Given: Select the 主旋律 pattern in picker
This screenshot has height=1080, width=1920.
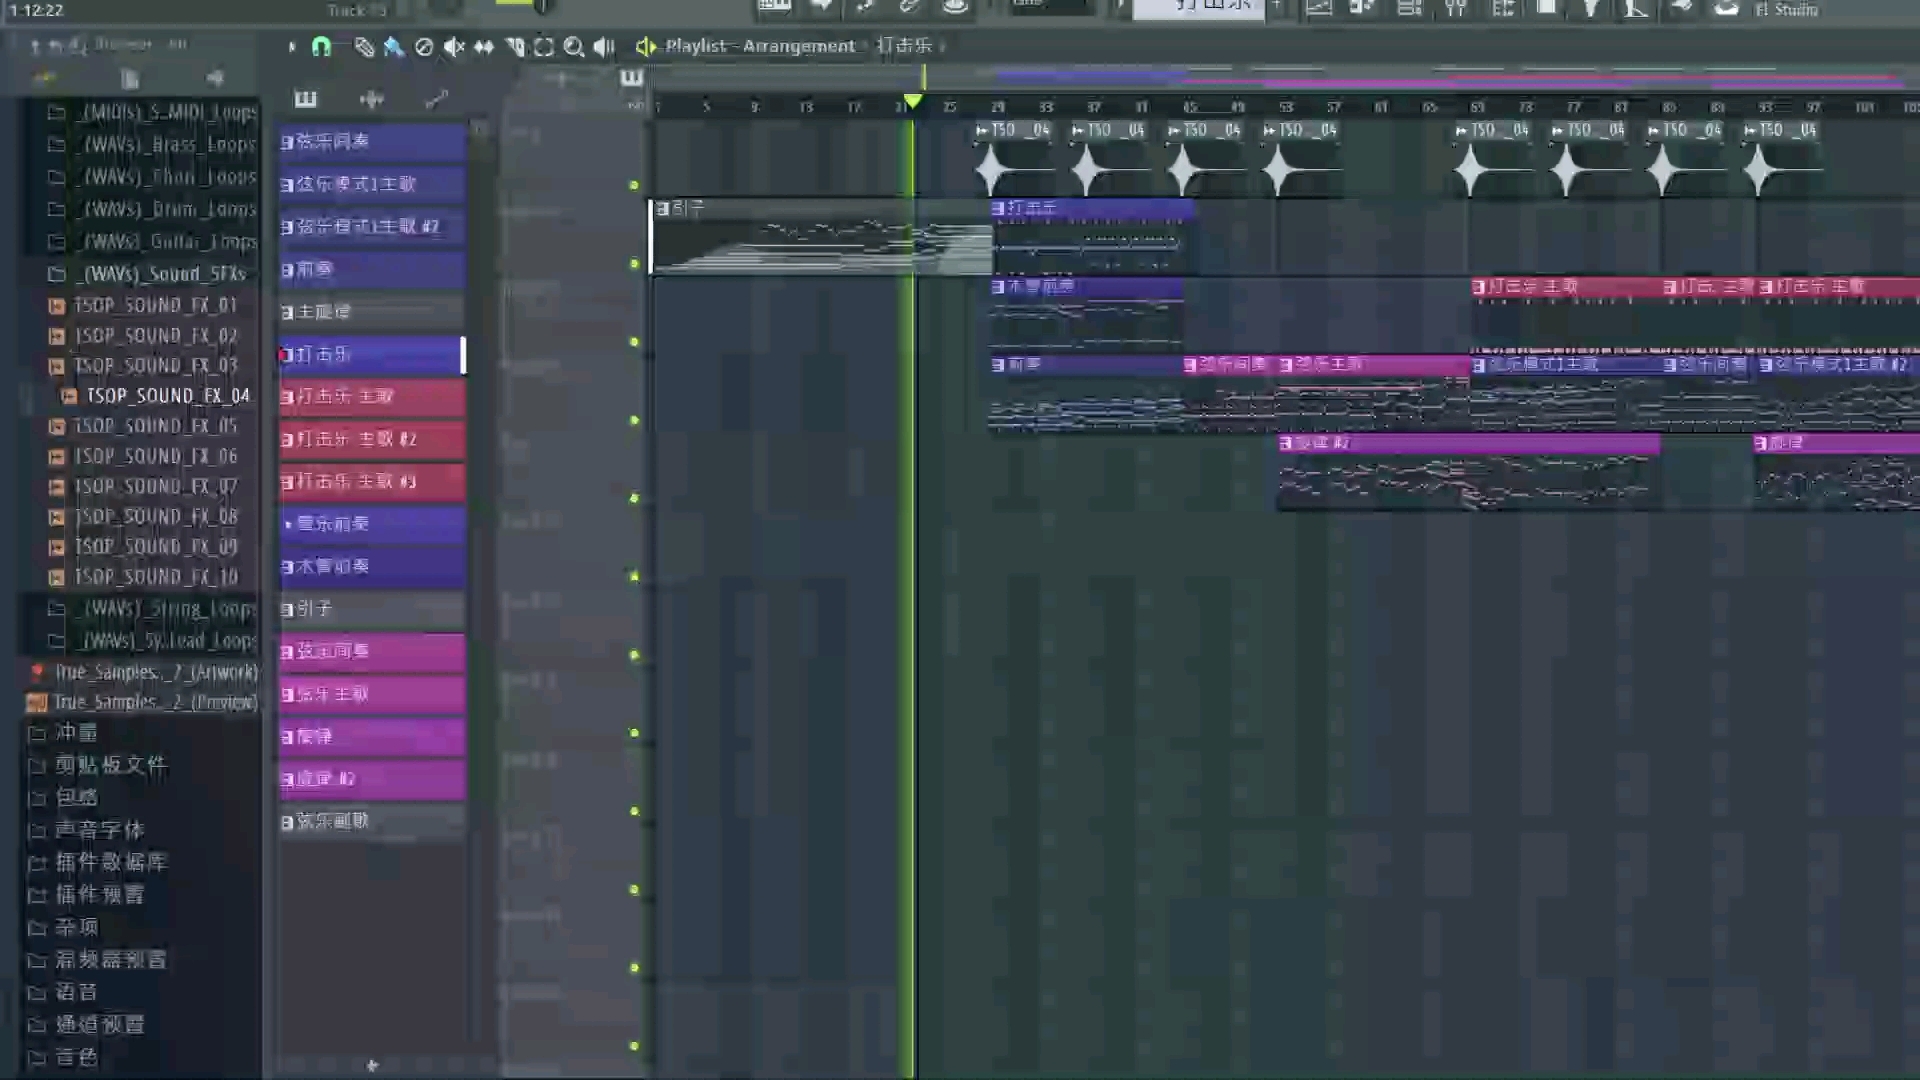Looking at the screenshot, I should point(371,312).
